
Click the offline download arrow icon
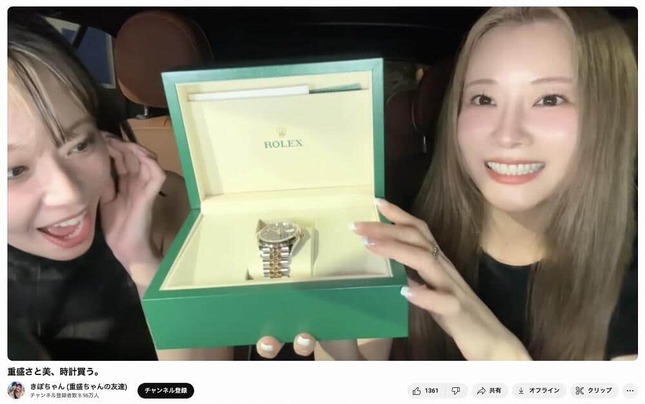pos(521,391)
